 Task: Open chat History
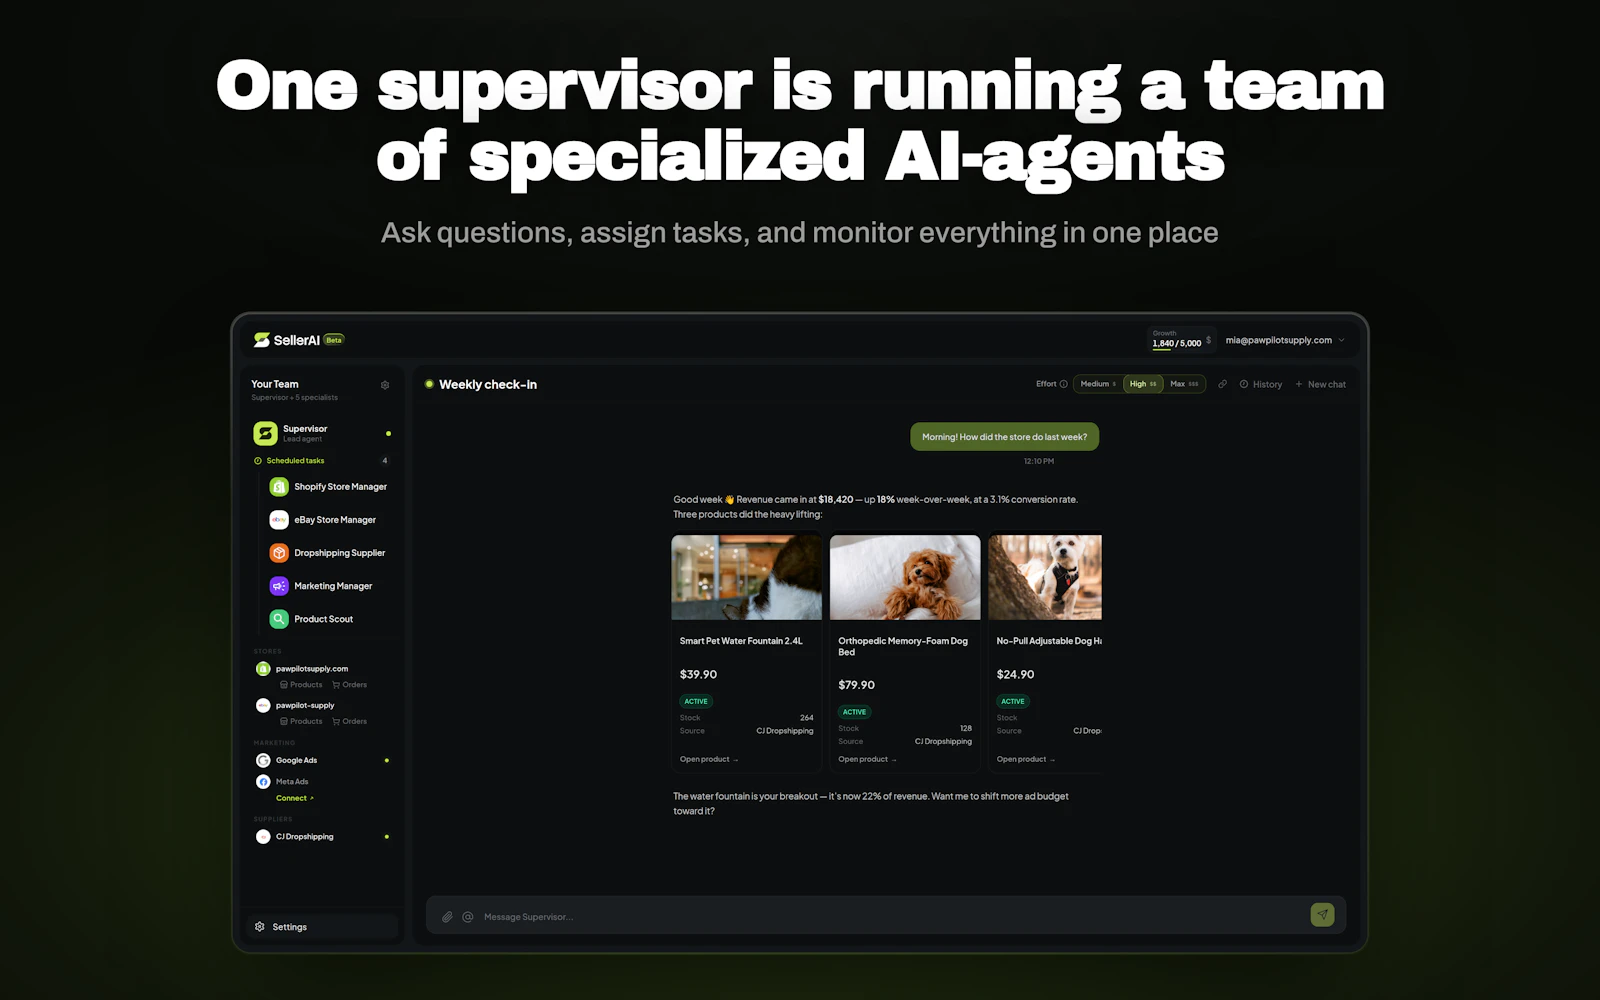click(1261, 384)
